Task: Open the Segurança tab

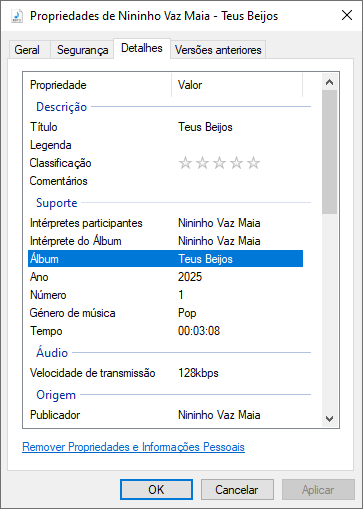Action: coord(82,50)
